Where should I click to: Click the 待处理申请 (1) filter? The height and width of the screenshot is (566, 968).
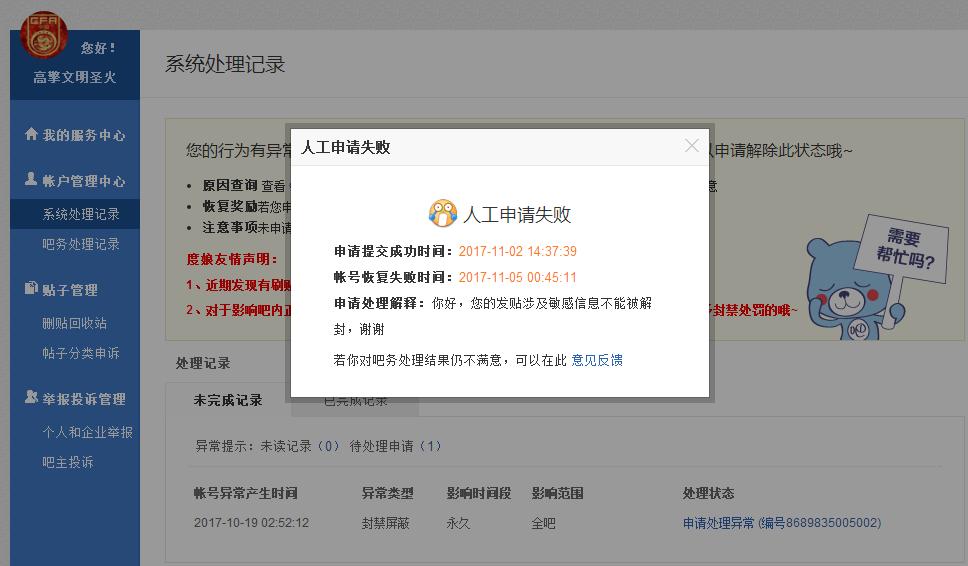395,446
